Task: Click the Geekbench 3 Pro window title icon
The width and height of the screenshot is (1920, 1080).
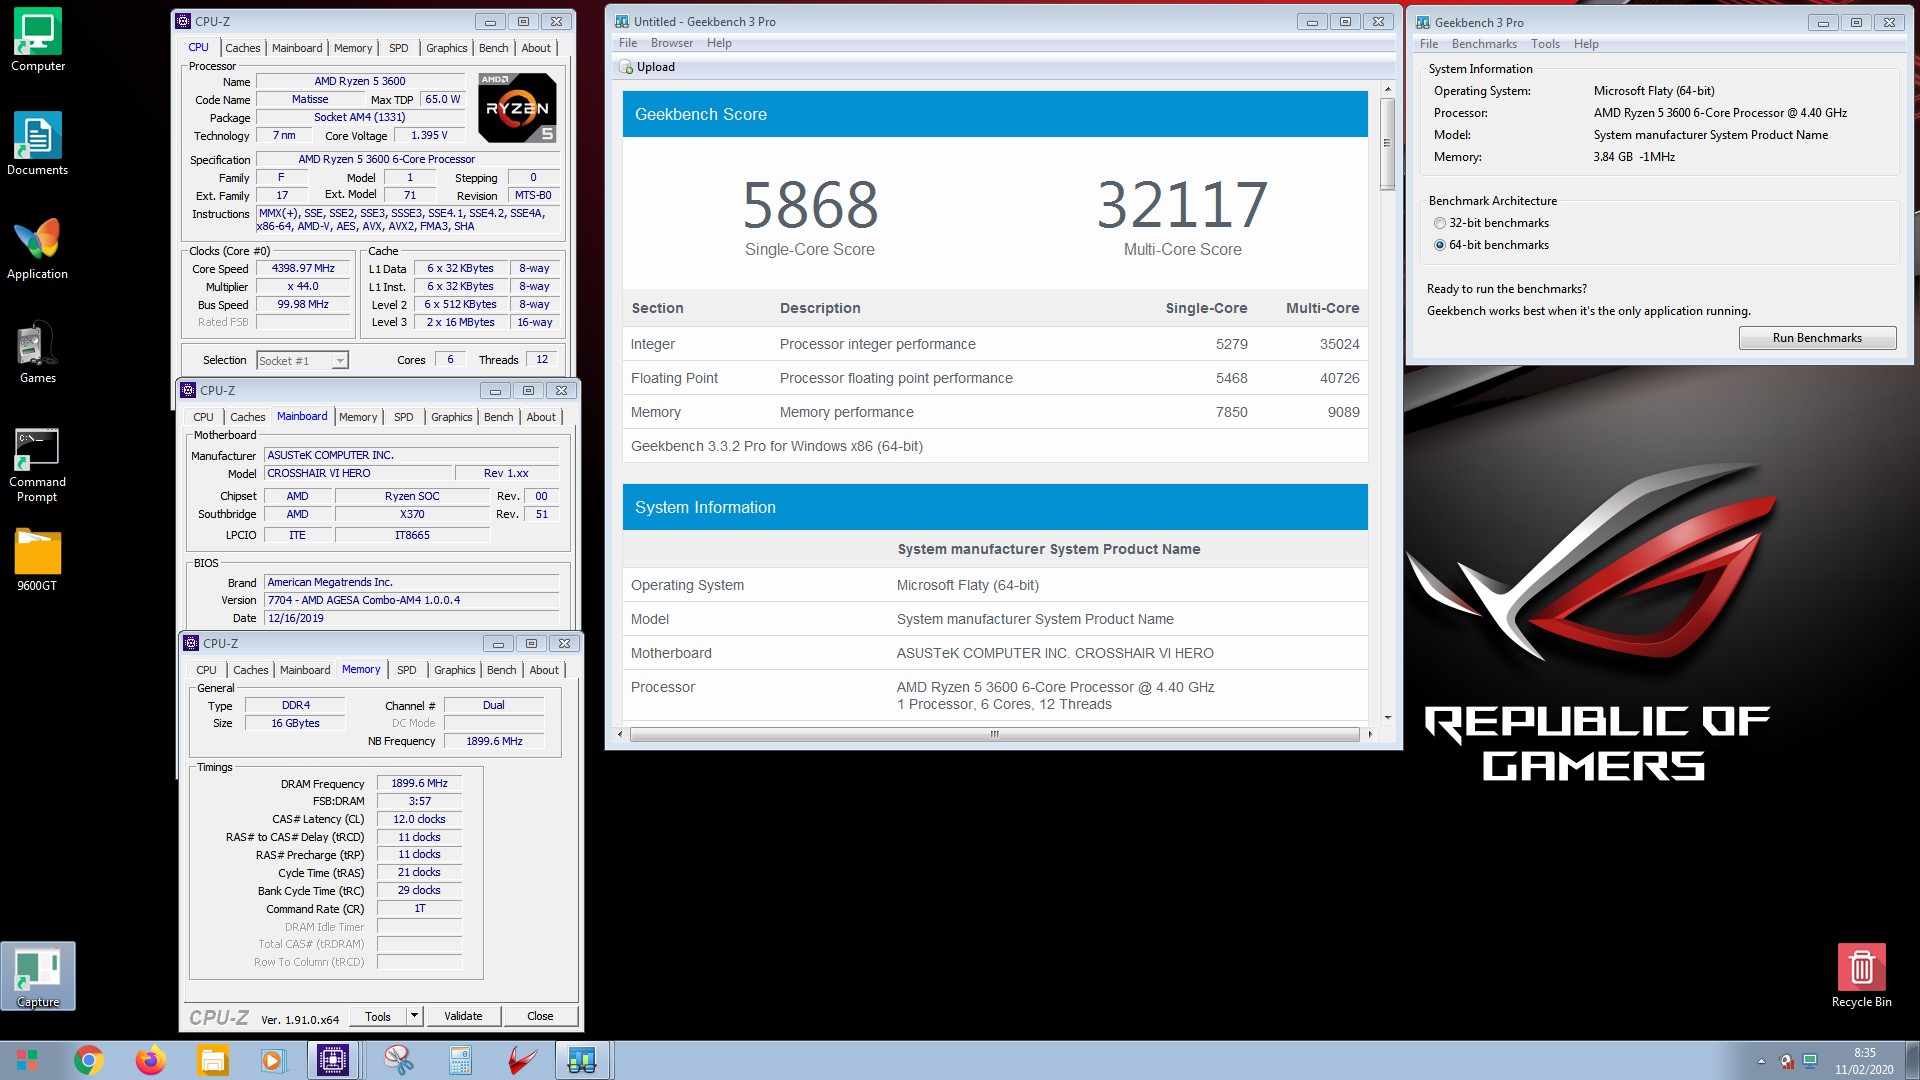Action: pyautogui.click(x=1423, y=22)
